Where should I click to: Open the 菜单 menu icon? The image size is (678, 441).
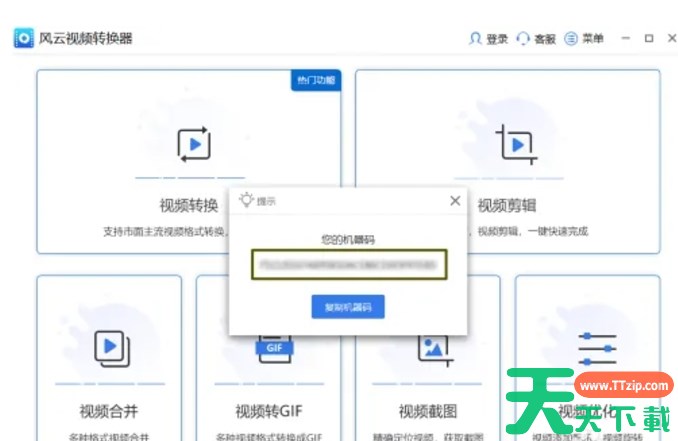tap(571, 38)
